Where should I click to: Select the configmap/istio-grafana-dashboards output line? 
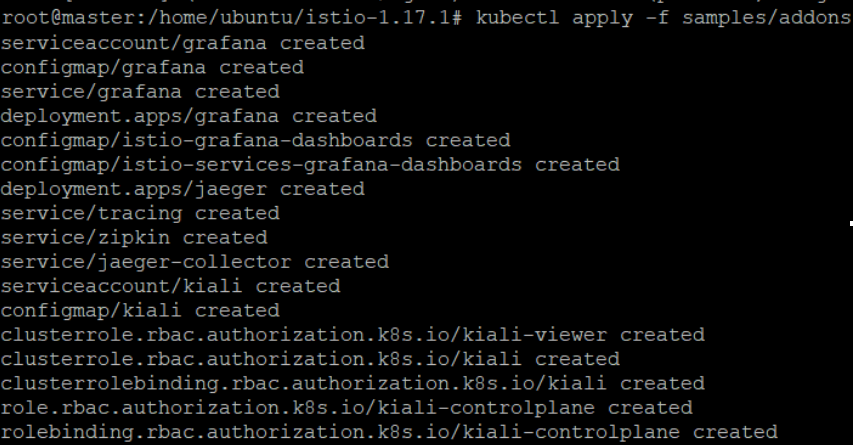click(256, 140)
